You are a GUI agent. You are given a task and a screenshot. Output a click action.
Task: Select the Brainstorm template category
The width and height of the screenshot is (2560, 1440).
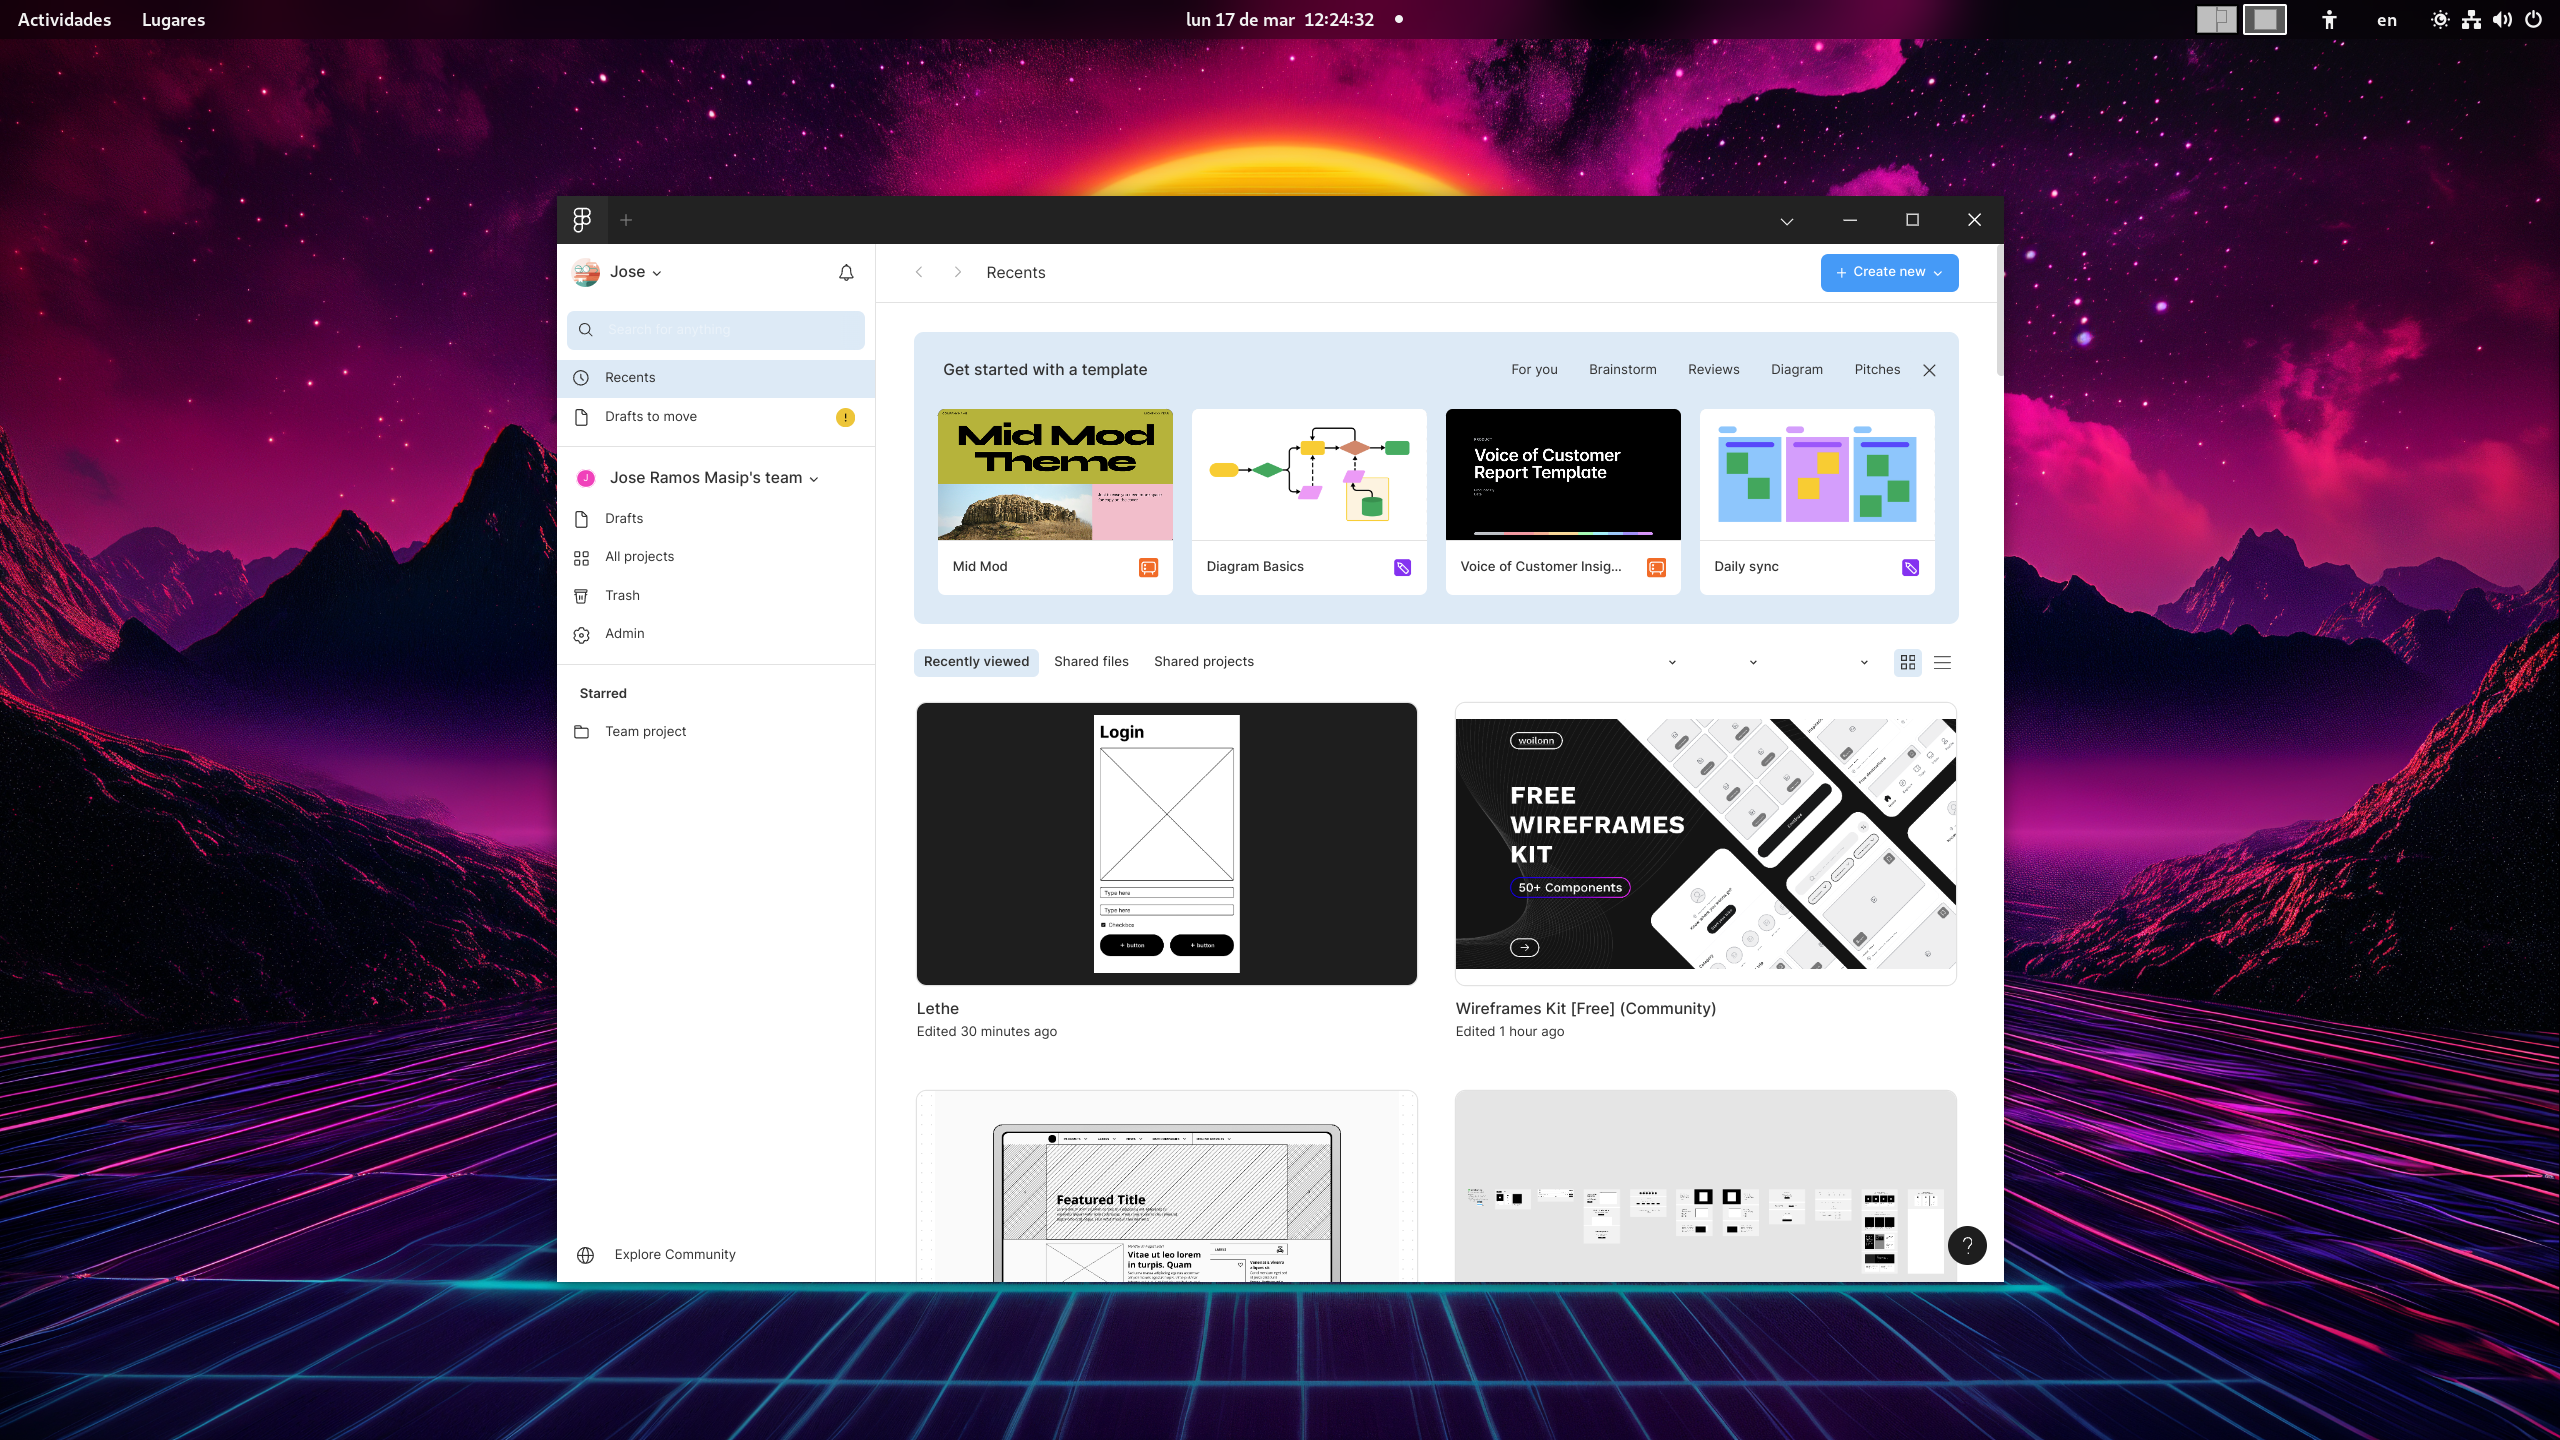point(1622,370)
